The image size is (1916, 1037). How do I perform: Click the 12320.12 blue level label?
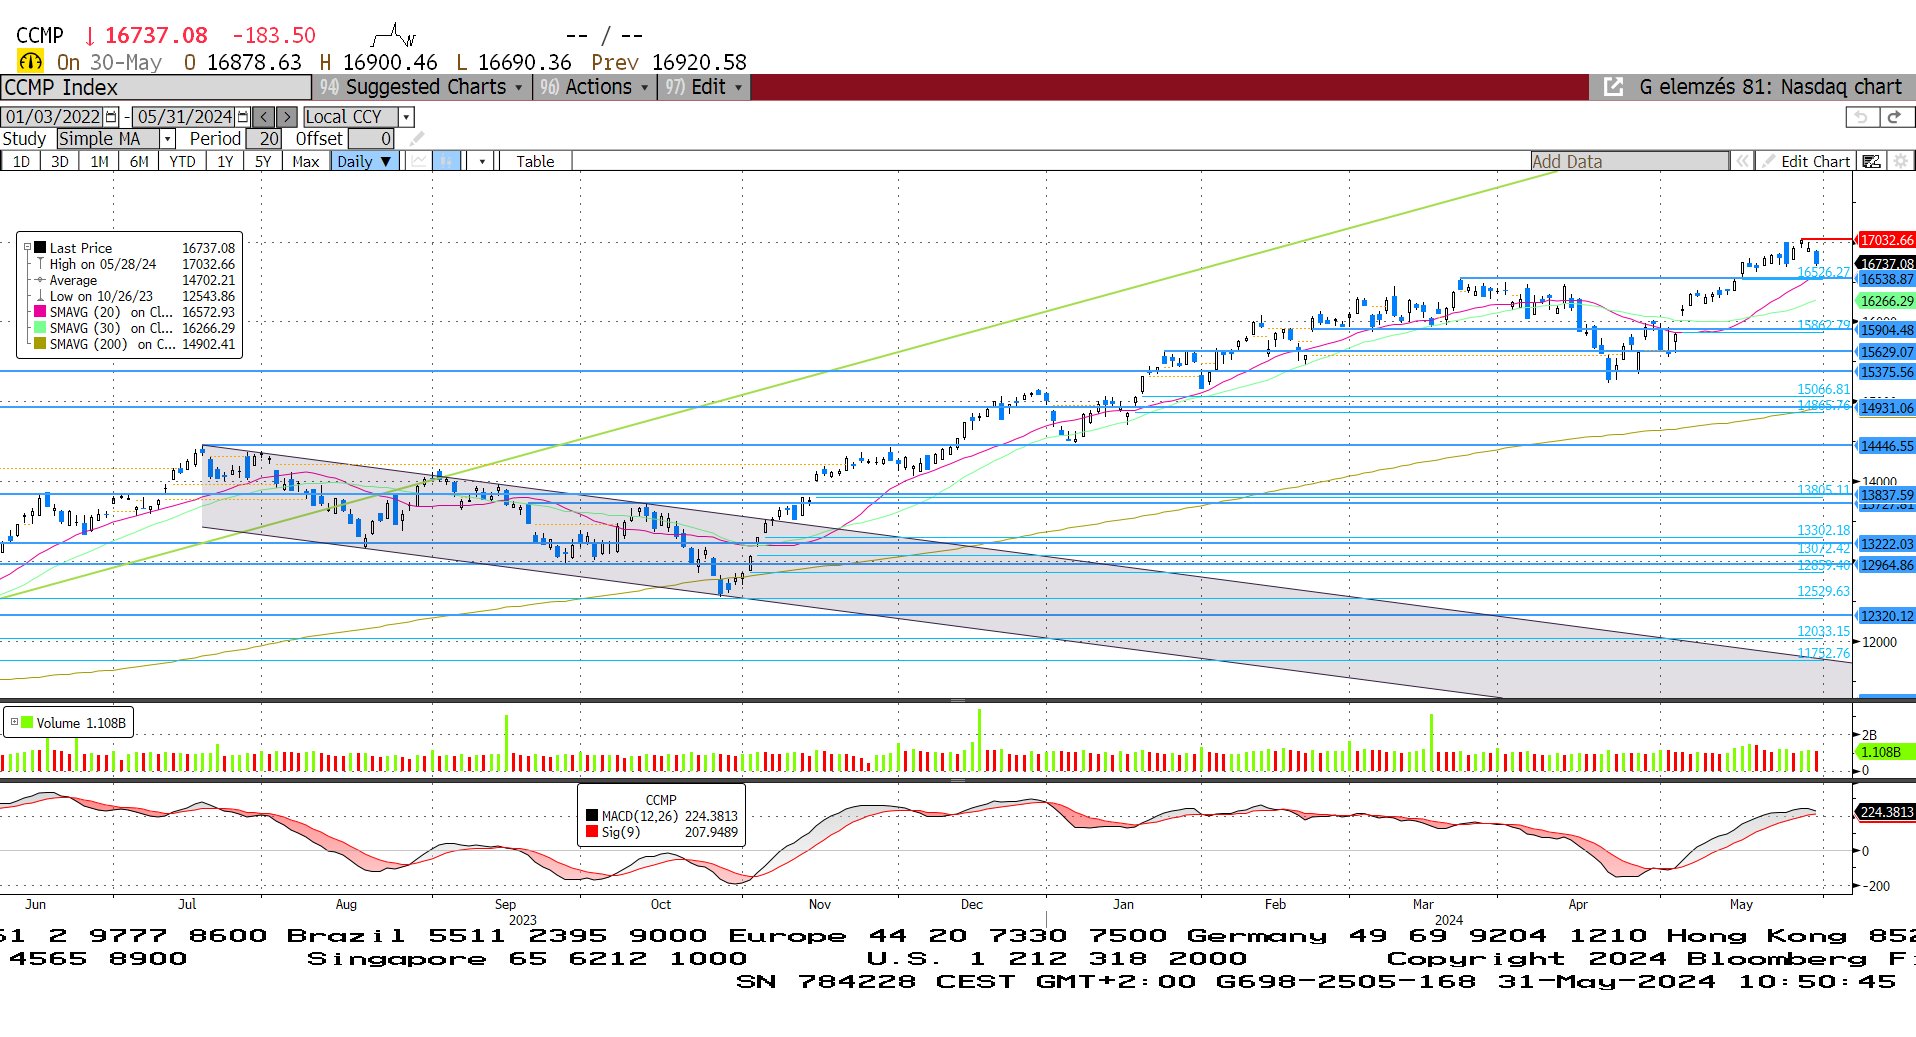point(1886,616)
